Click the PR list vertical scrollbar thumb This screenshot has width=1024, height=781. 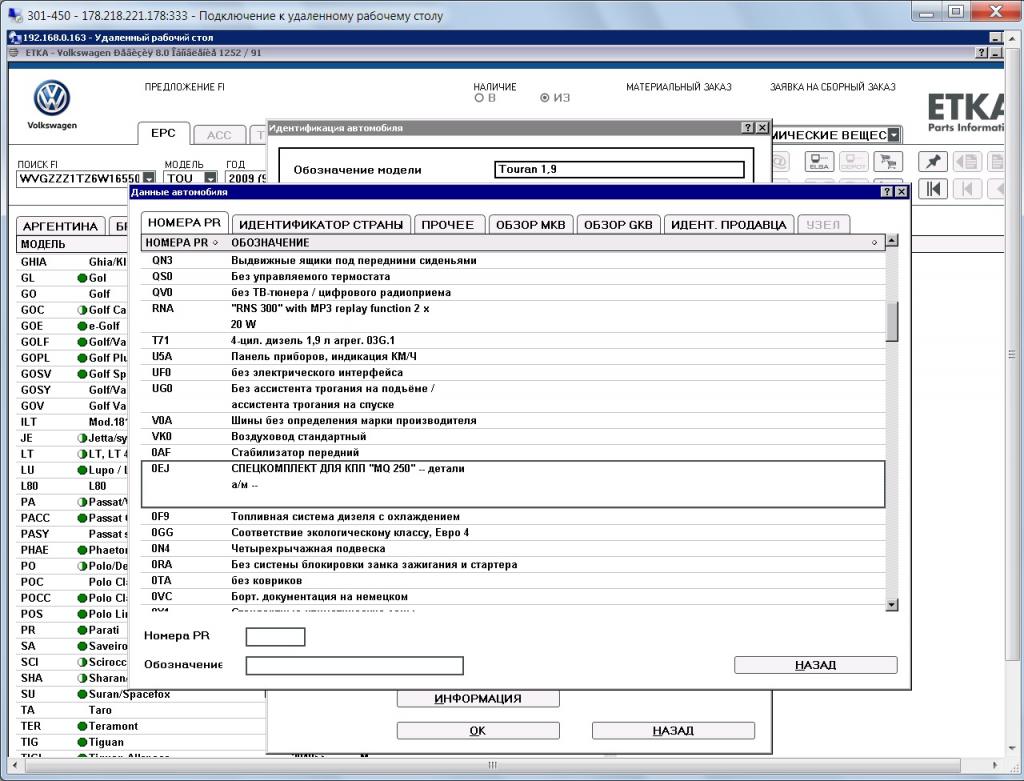[891, 321]
